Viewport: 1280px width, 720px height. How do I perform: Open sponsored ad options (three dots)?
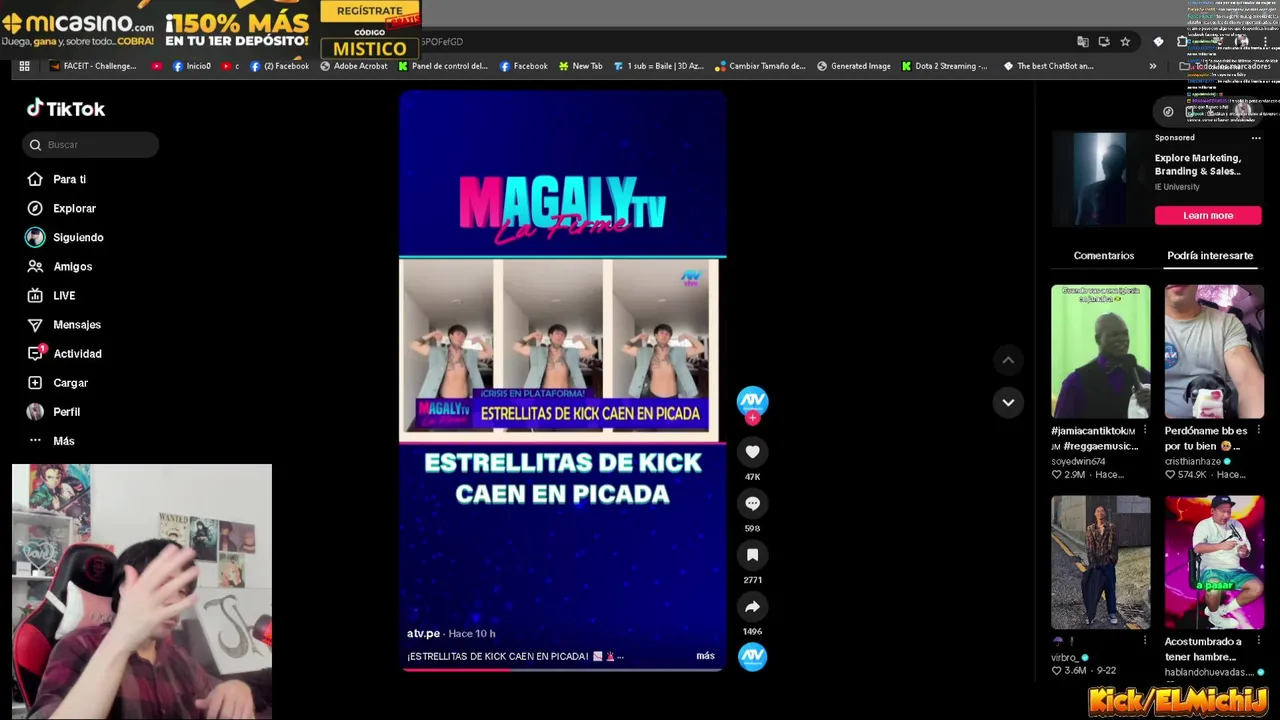[x=1257, y=138]
